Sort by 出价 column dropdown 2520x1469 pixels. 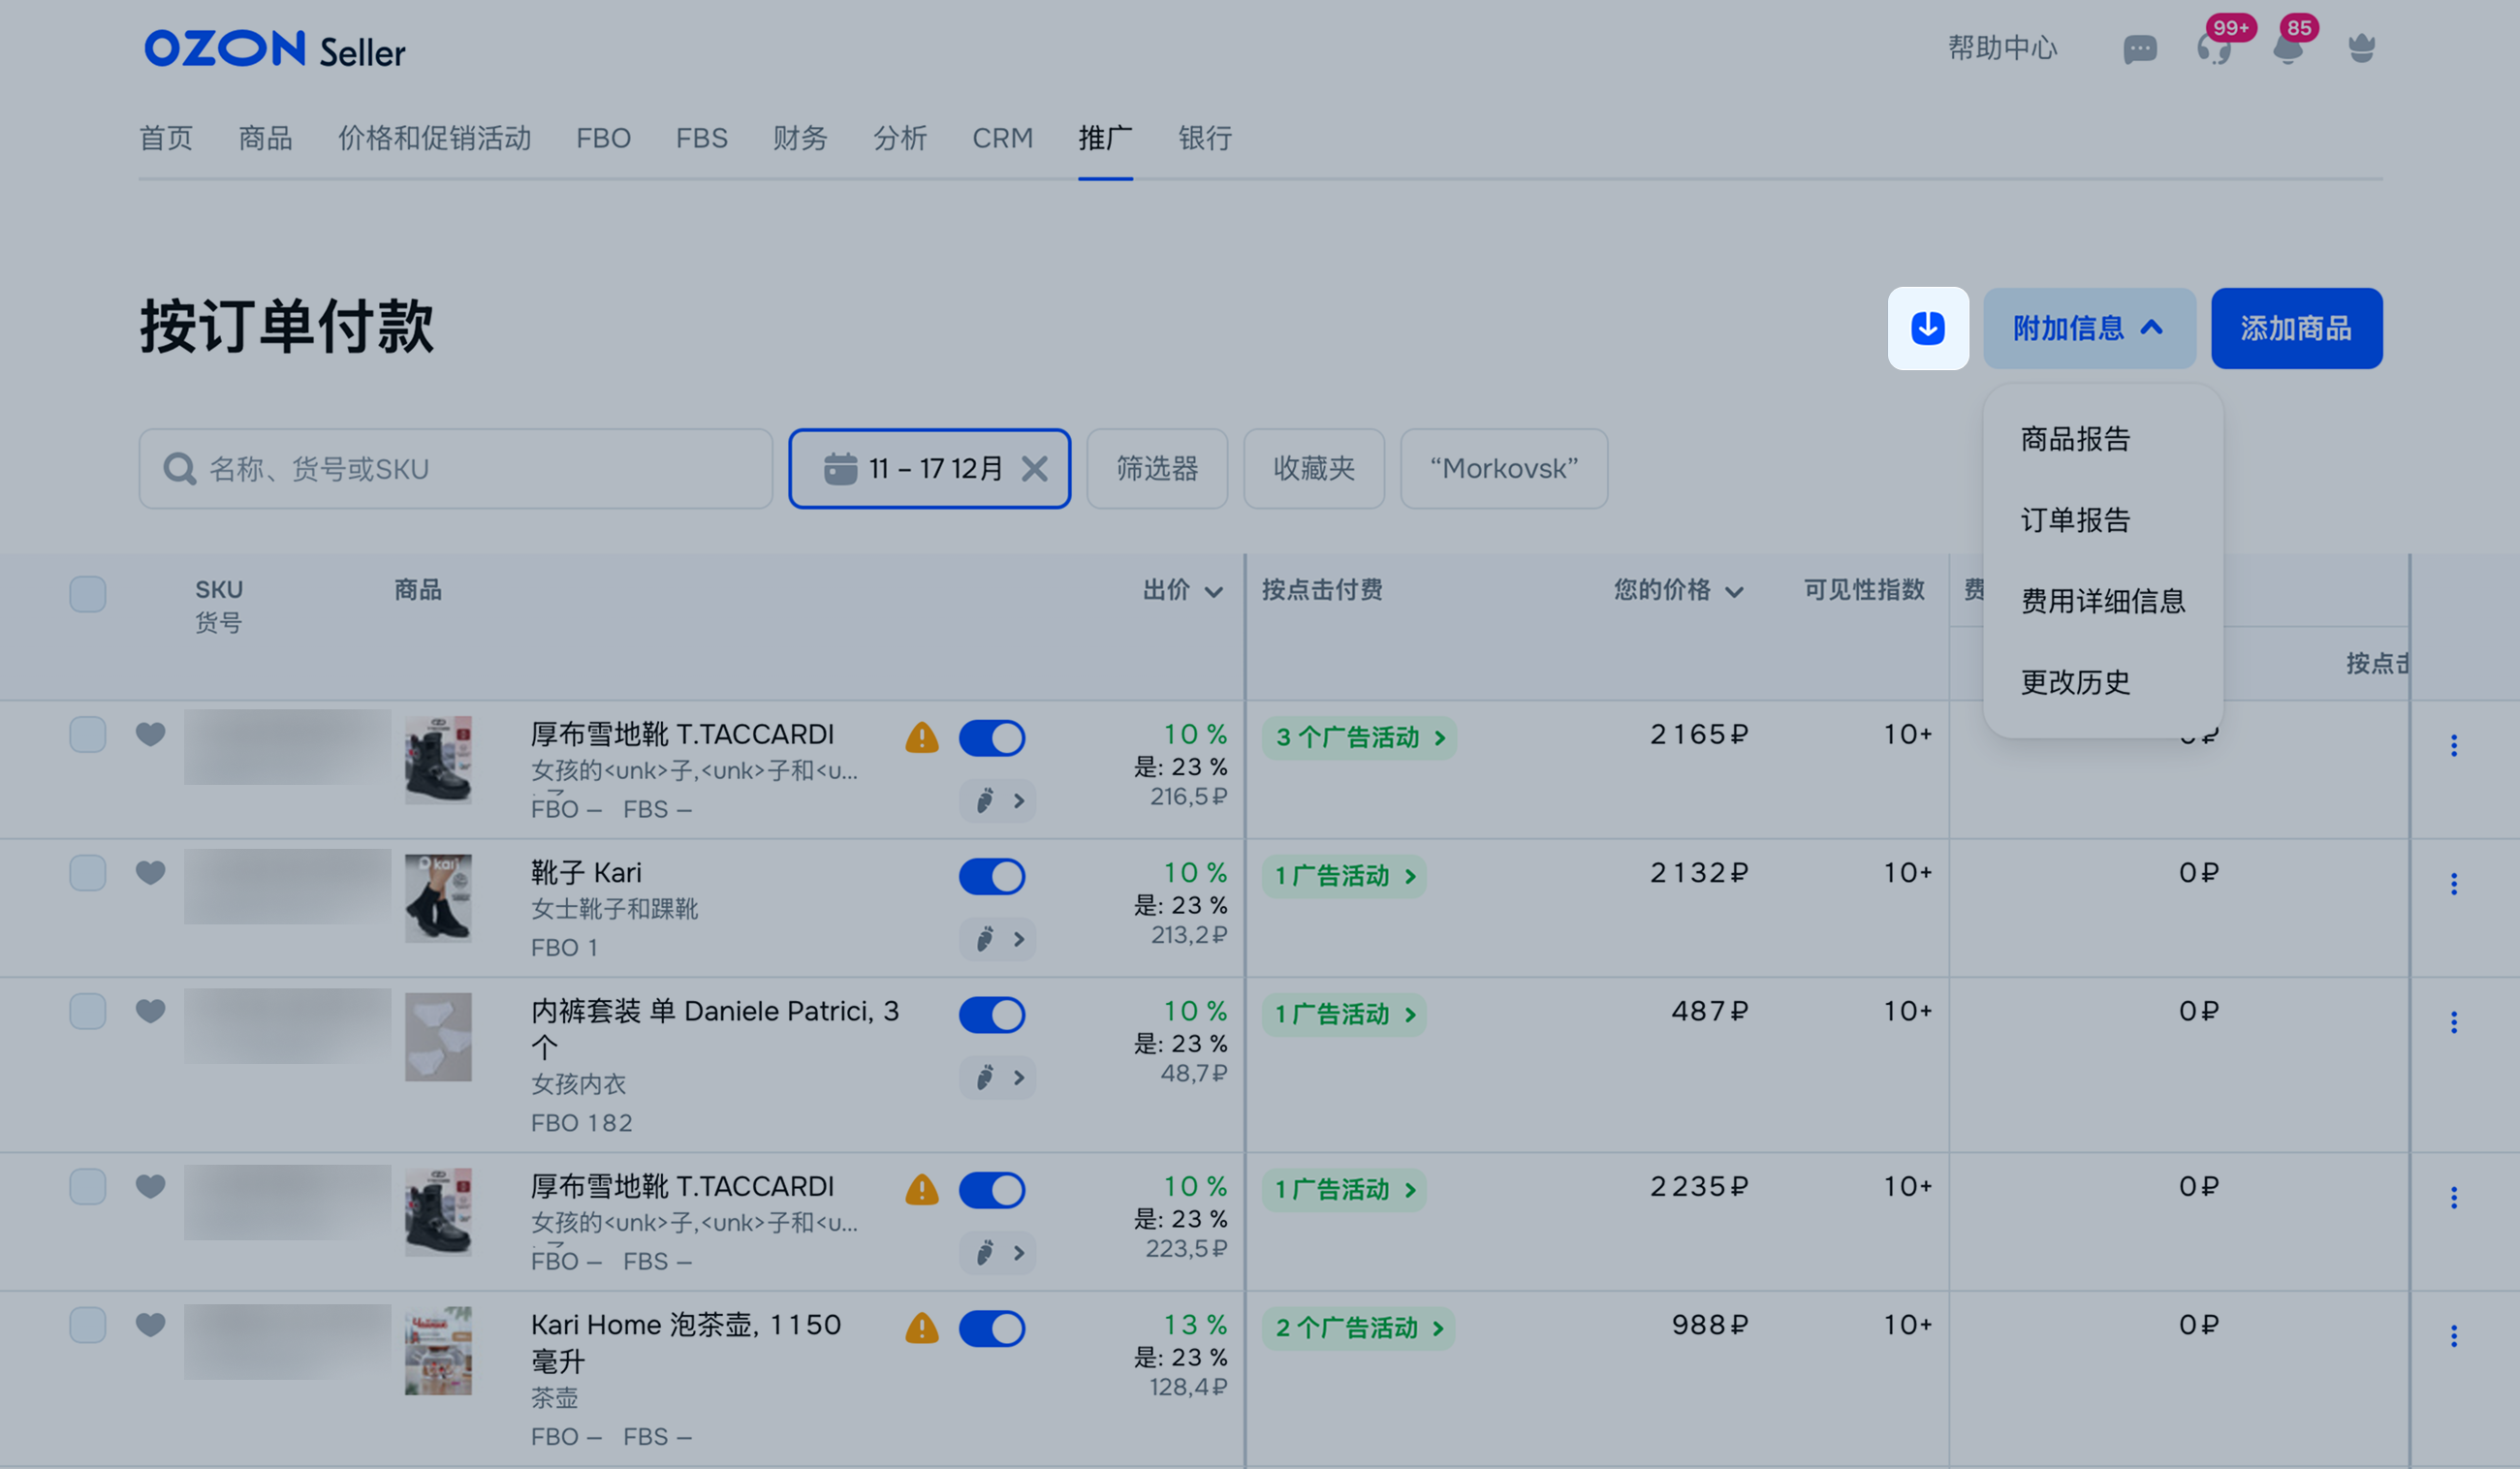click(1182, 591)
